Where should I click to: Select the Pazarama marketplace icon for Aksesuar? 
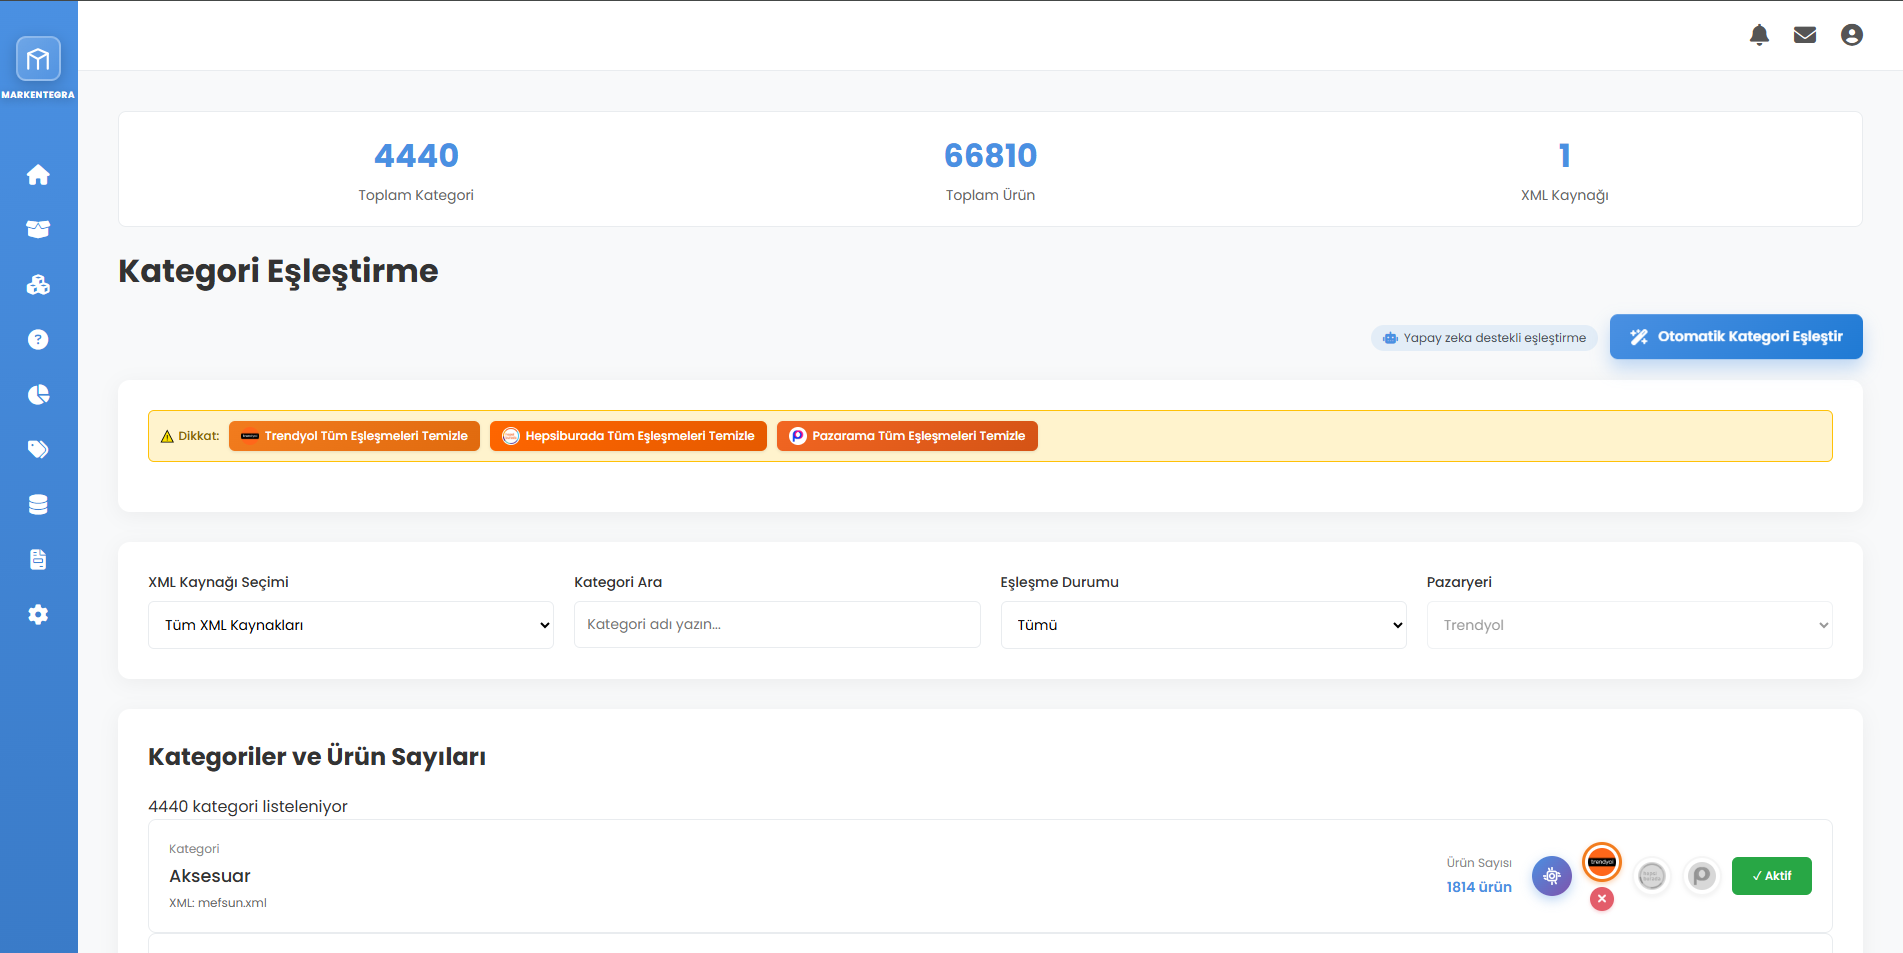point(1701,877)
